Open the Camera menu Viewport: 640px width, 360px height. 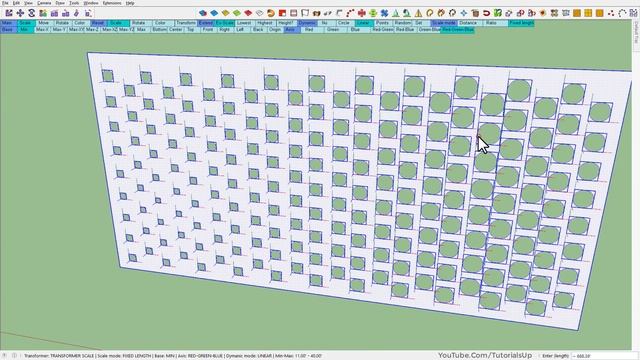click(x=44, y=3)
